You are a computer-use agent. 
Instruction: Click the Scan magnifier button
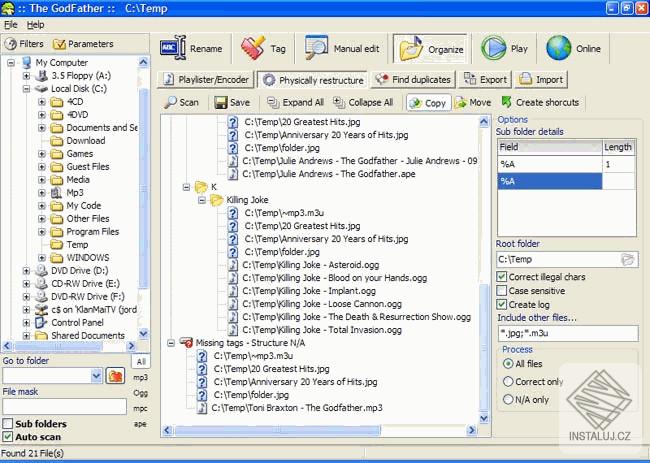click(x=181, y=102)
